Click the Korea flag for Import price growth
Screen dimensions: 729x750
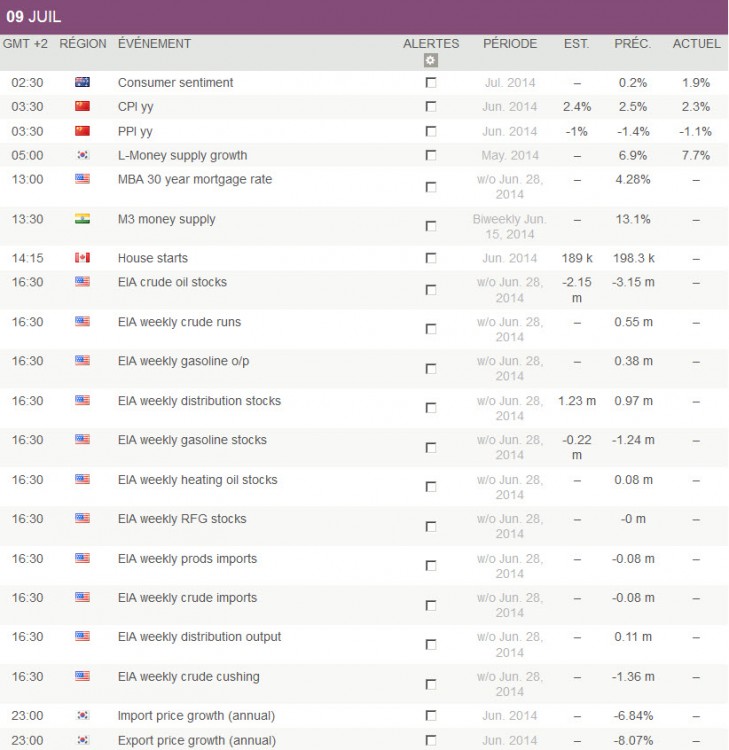(x=82, y=716)
